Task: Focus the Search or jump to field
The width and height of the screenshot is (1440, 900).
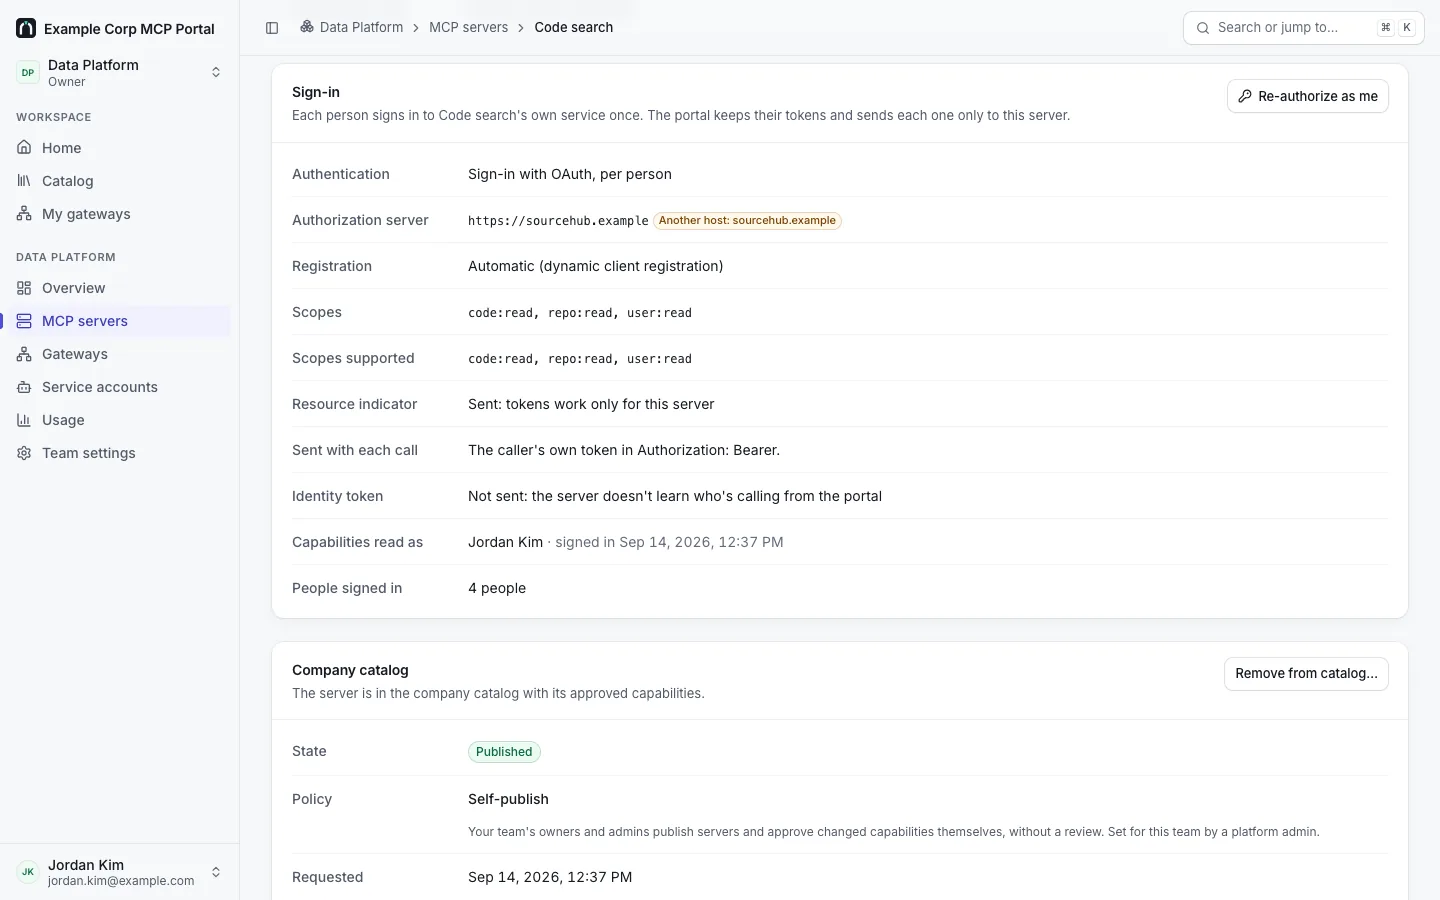Action: pyautogui.click(x=1303, y=28)
